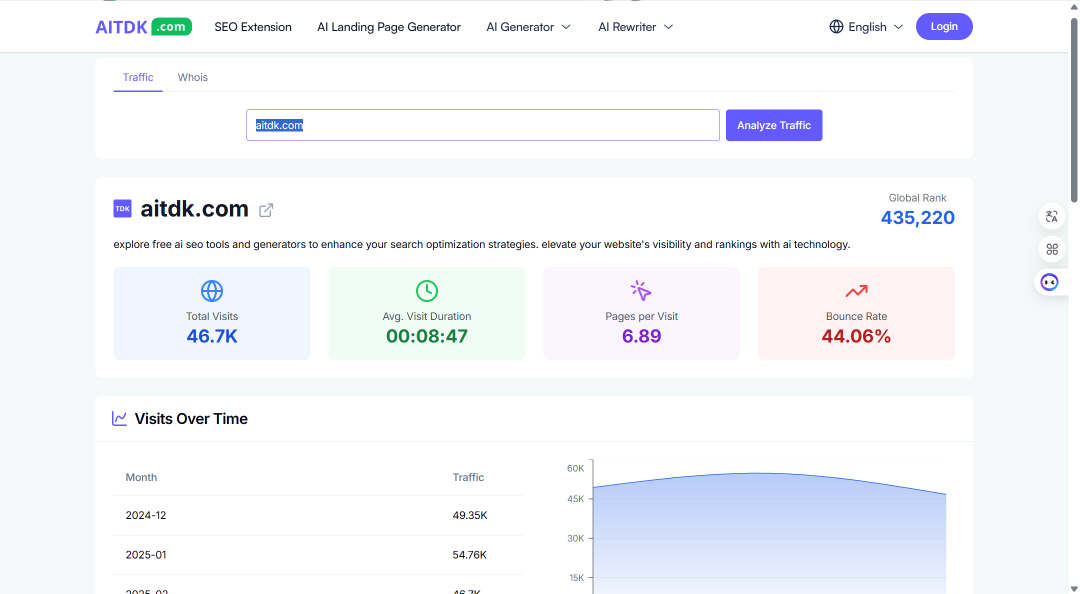Click the visits area chart
The height and width of the screenshot is (594, 1080).
pyautogui.click(x=769, y=532)
